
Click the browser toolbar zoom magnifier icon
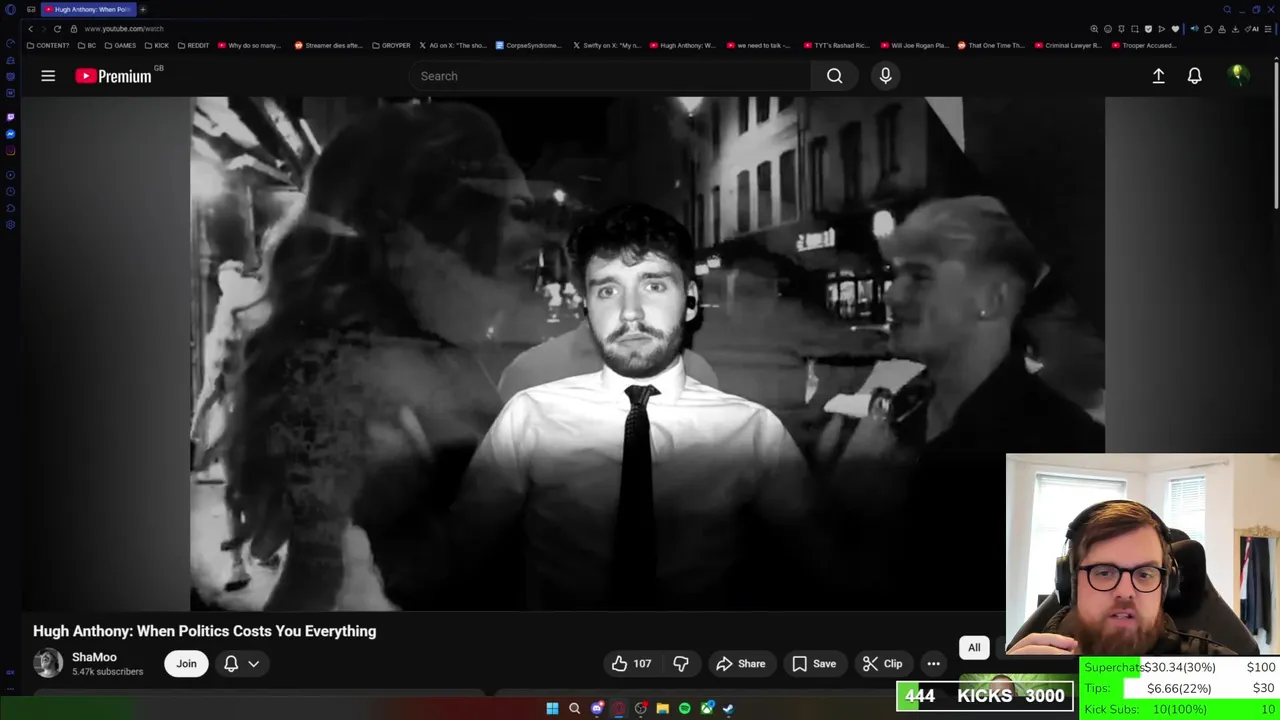click(x=1094, y=29)
